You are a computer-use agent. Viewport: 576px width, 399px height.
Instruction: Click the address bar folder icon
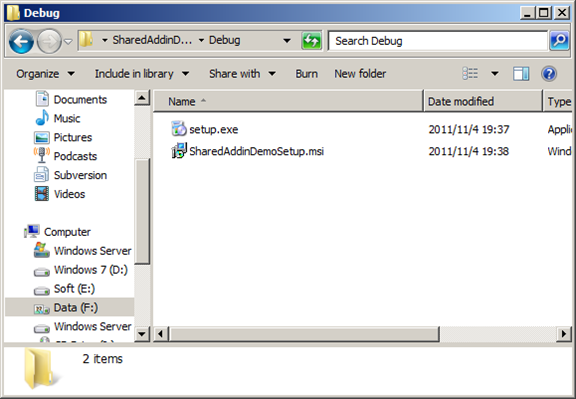(x=86, y=40)
